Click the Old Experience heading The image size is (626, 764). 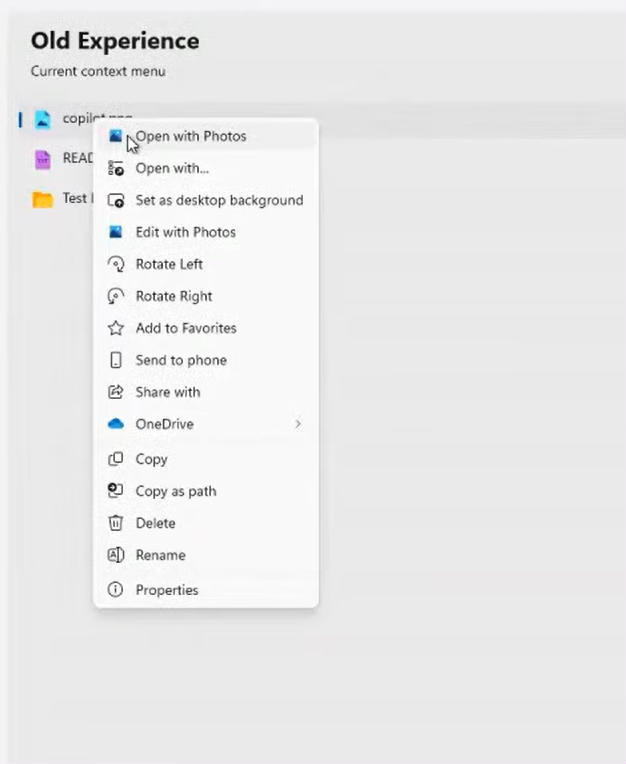pos(115,41)
